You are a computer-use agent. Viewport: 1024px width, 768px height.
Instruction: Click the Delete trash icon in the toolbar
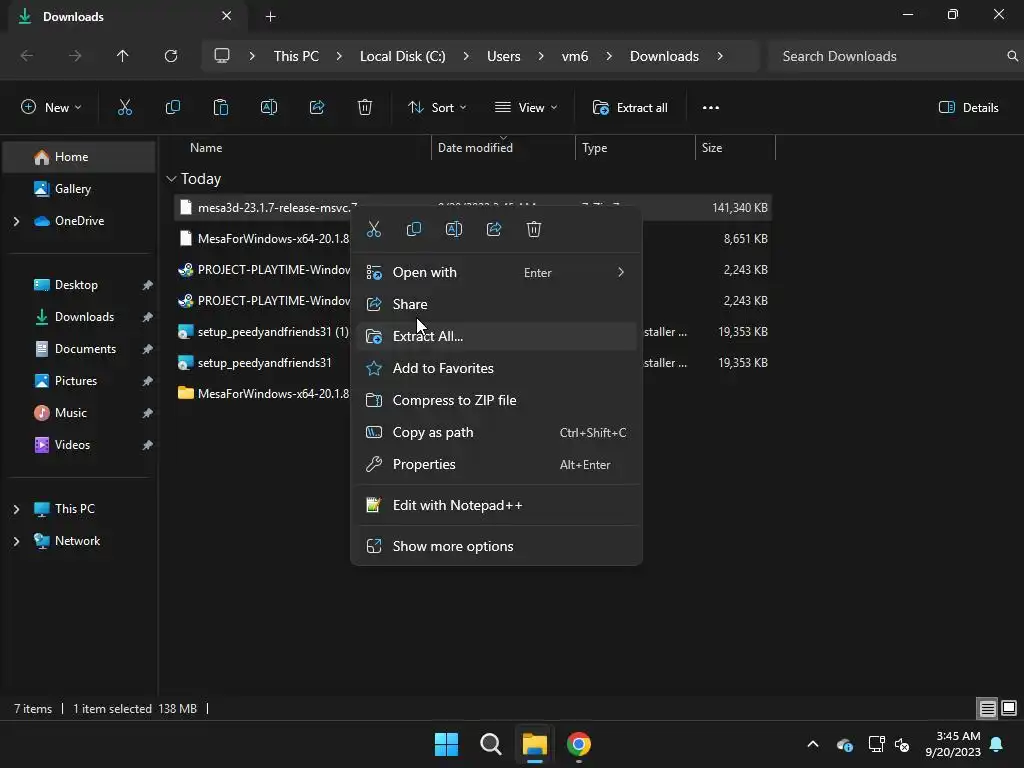pos(365,108)
